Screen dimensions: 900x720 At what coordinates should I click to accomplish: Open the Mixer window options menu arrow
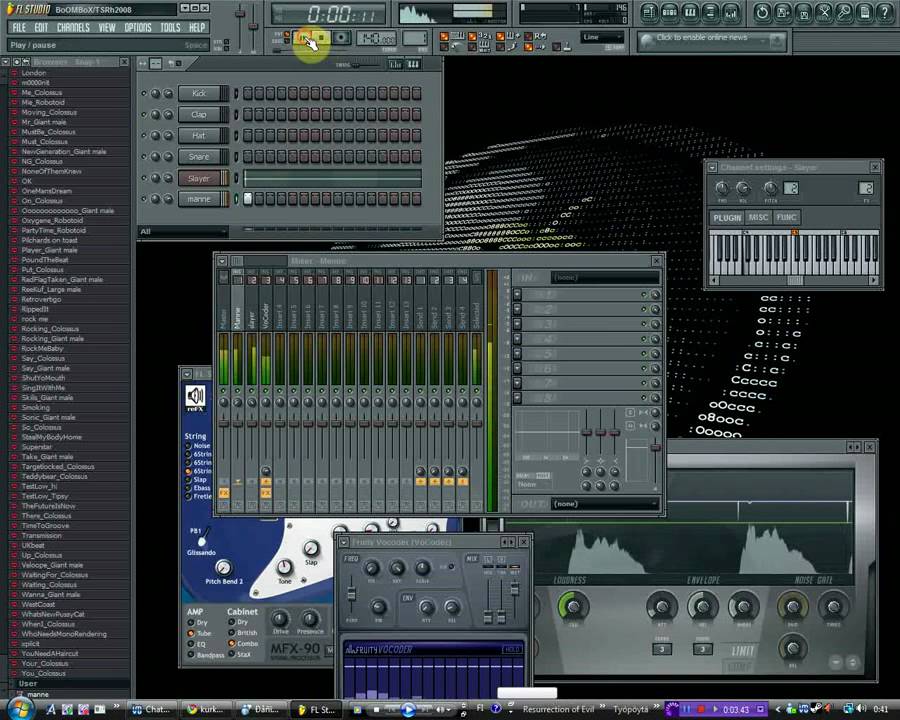(222, 261)
